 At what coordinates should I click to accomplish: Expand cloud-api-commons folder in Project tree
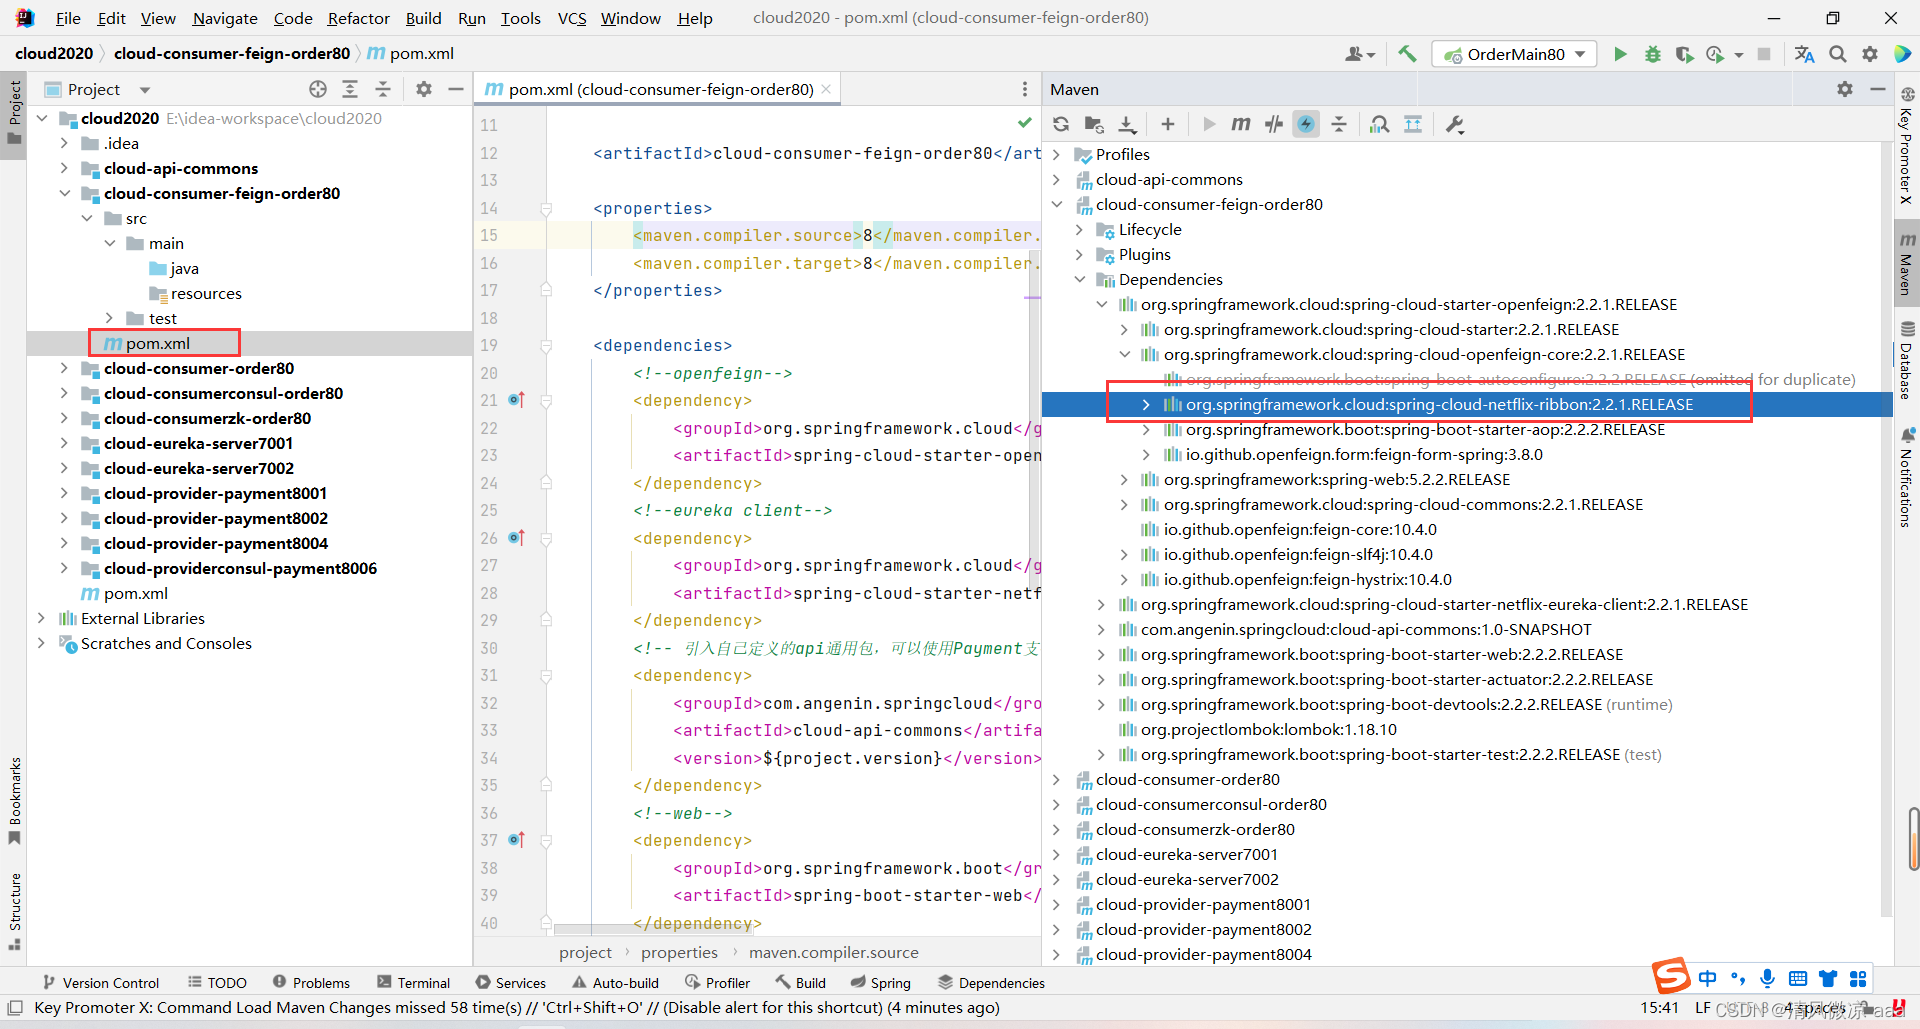tap(64, 168)
